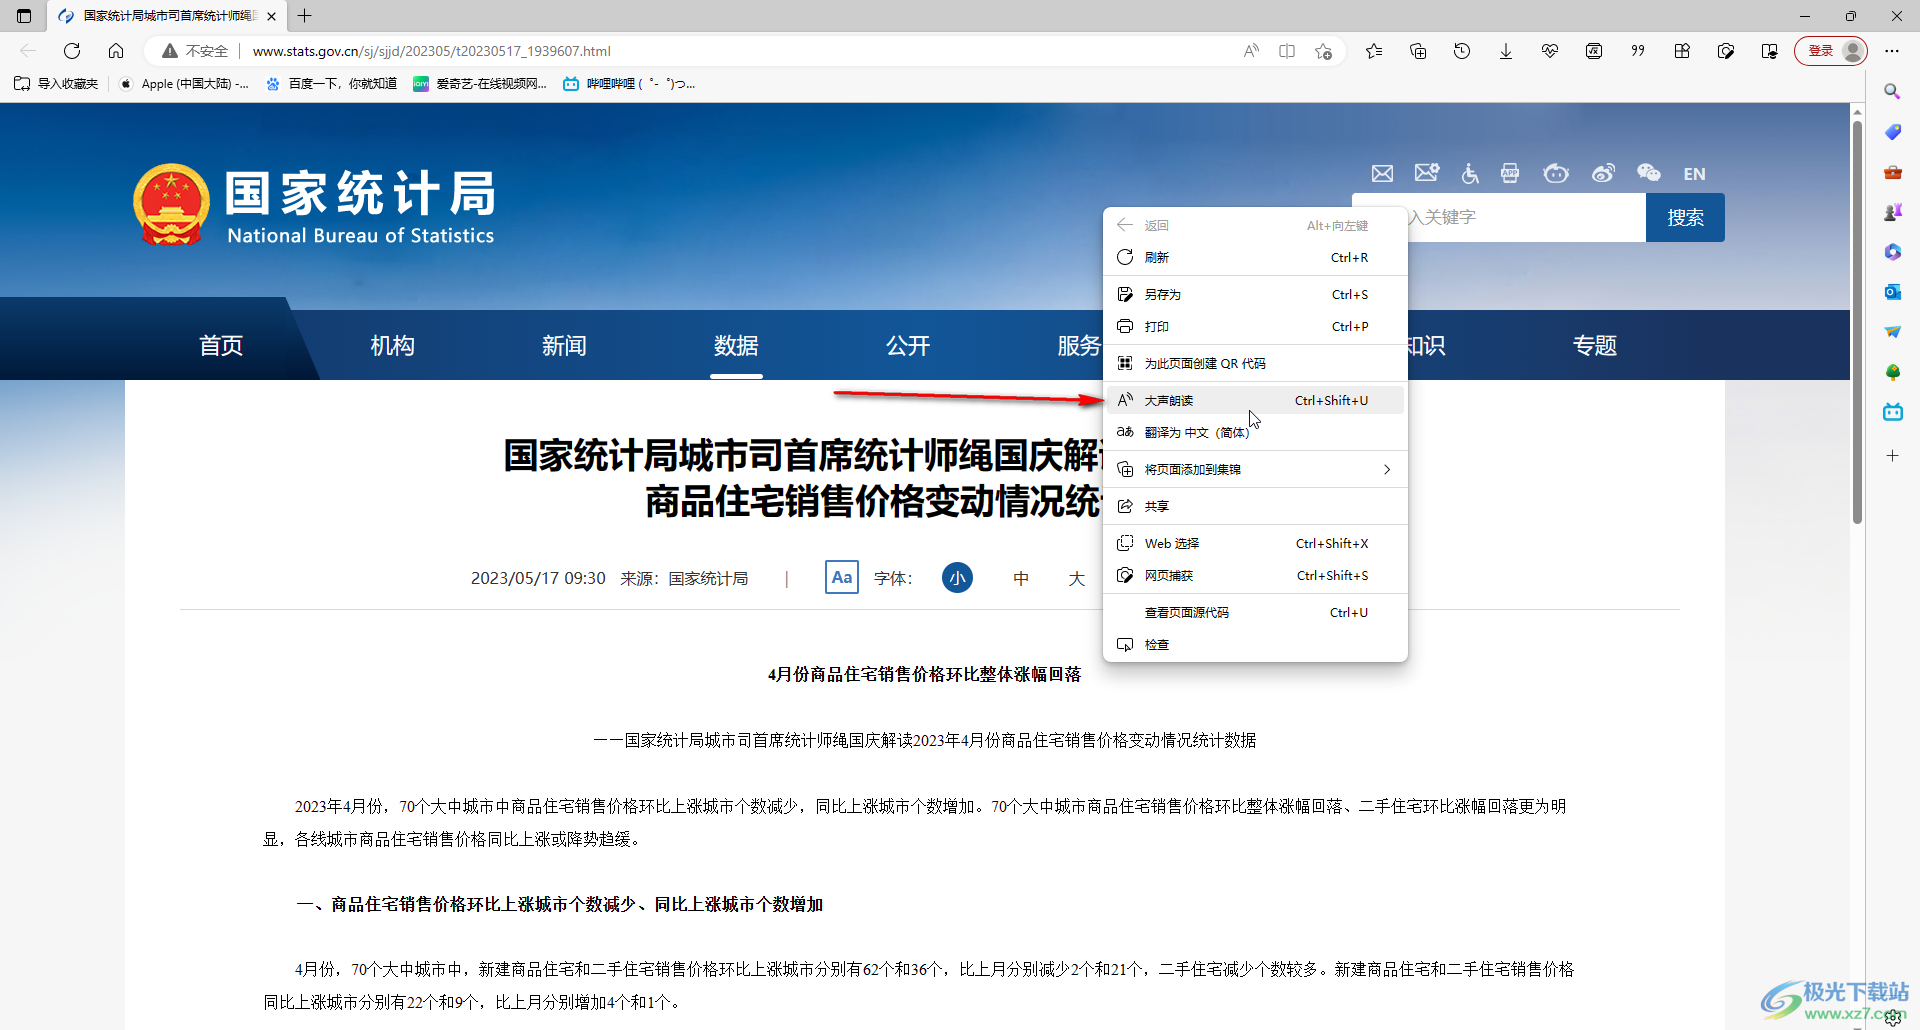Select 大声朗读 in the context menu

click(1255, 401)
